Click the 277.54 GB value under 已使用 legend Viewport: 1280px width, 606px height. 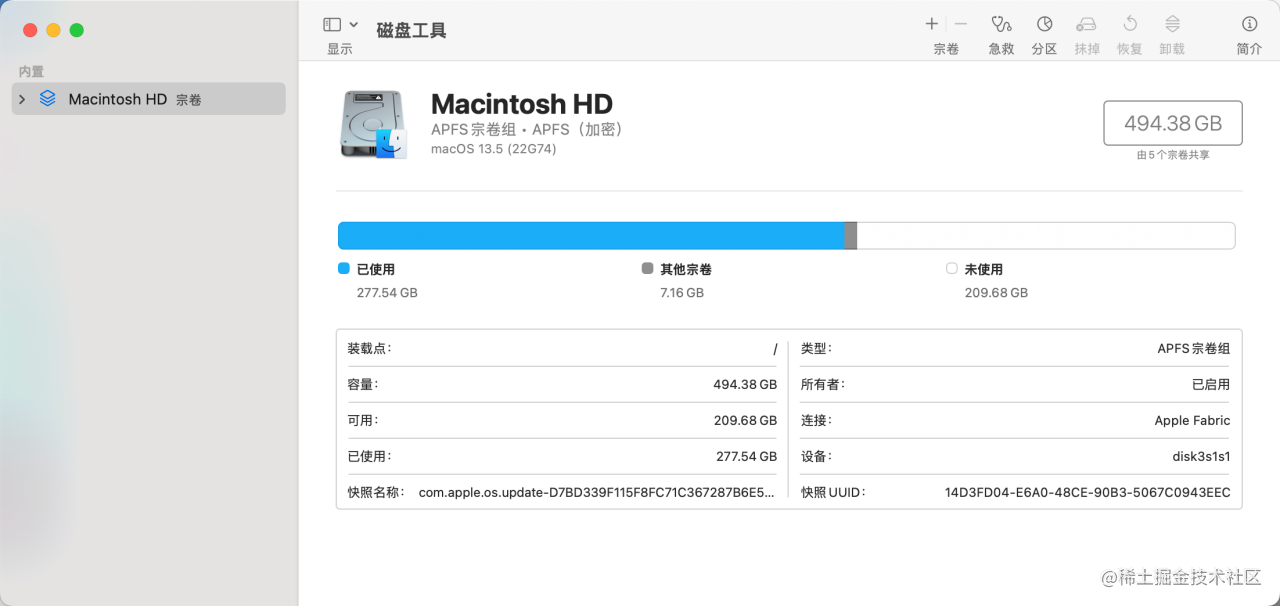pos(387,293)
